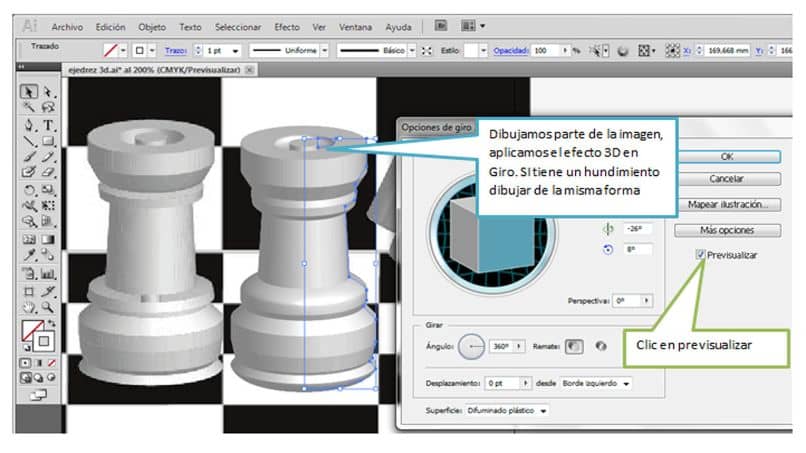
Task: Select the Pen tool
Action: 29,125
